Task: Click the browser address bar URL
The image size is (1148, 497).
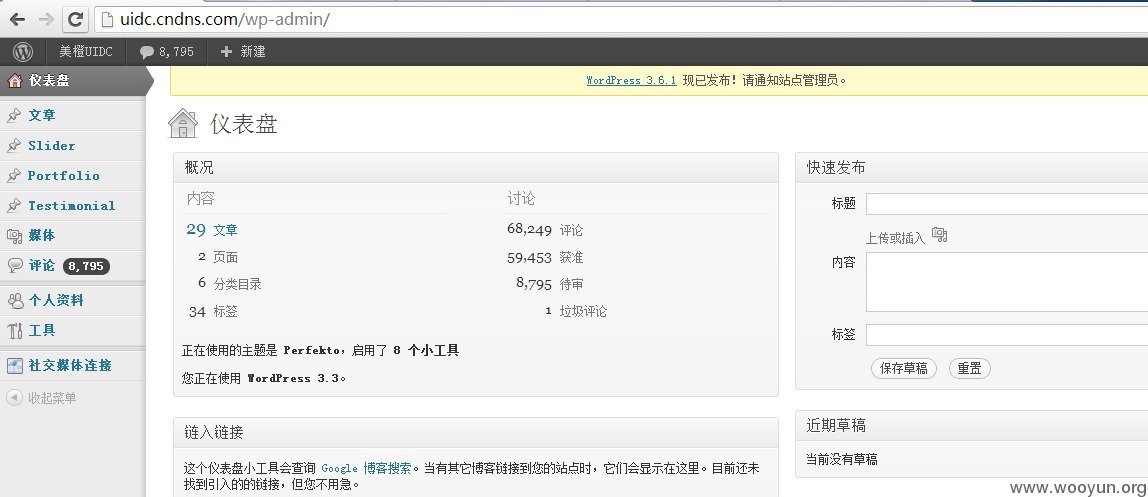Action: click(x=225, y=20)
